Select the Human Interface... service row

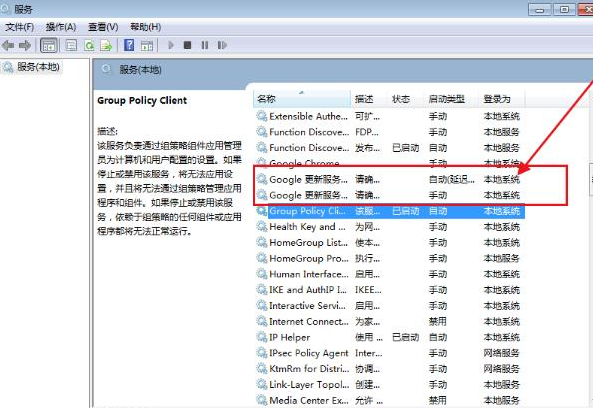[x=389, y=274]
